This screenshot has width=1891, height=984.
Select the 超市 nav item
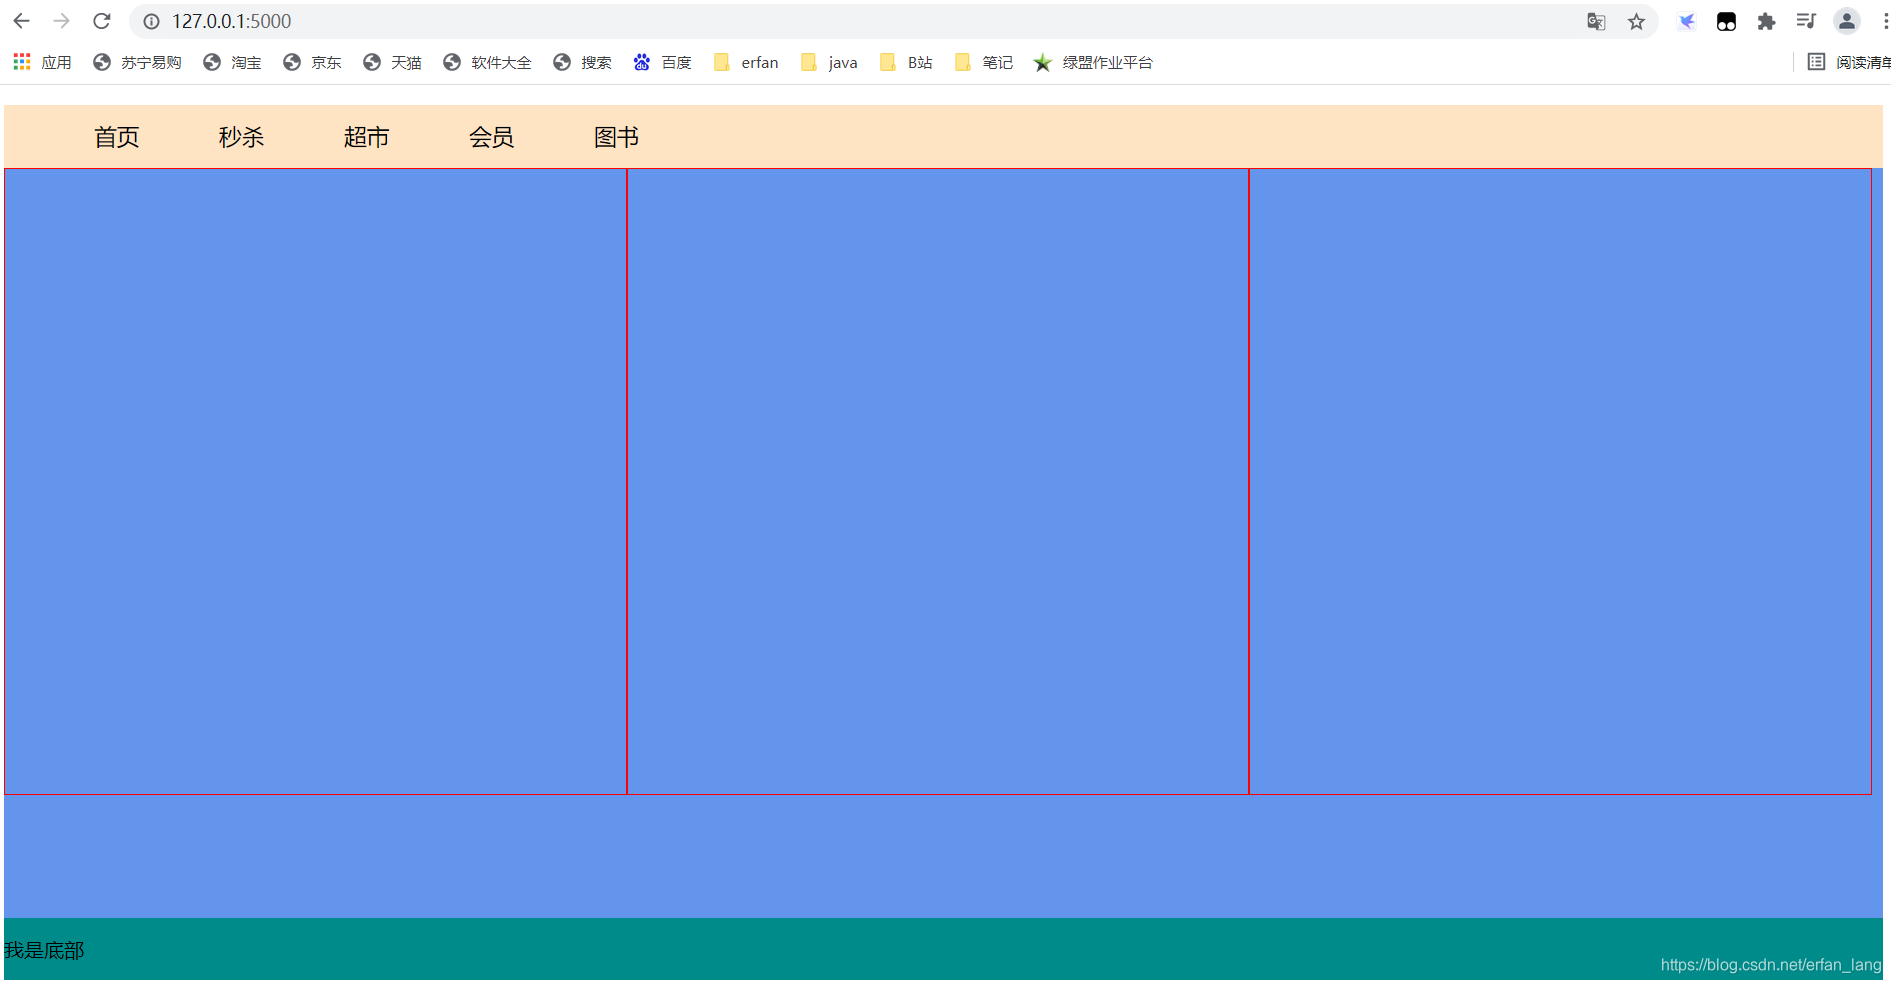tap(367, 137)
